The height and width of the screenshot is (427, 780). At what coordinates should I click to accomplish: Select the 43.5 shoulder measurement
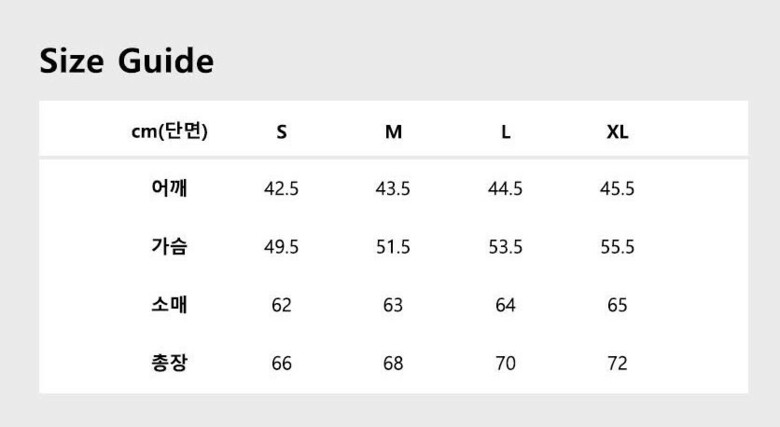pyautogui.click(x=394, y=189)
